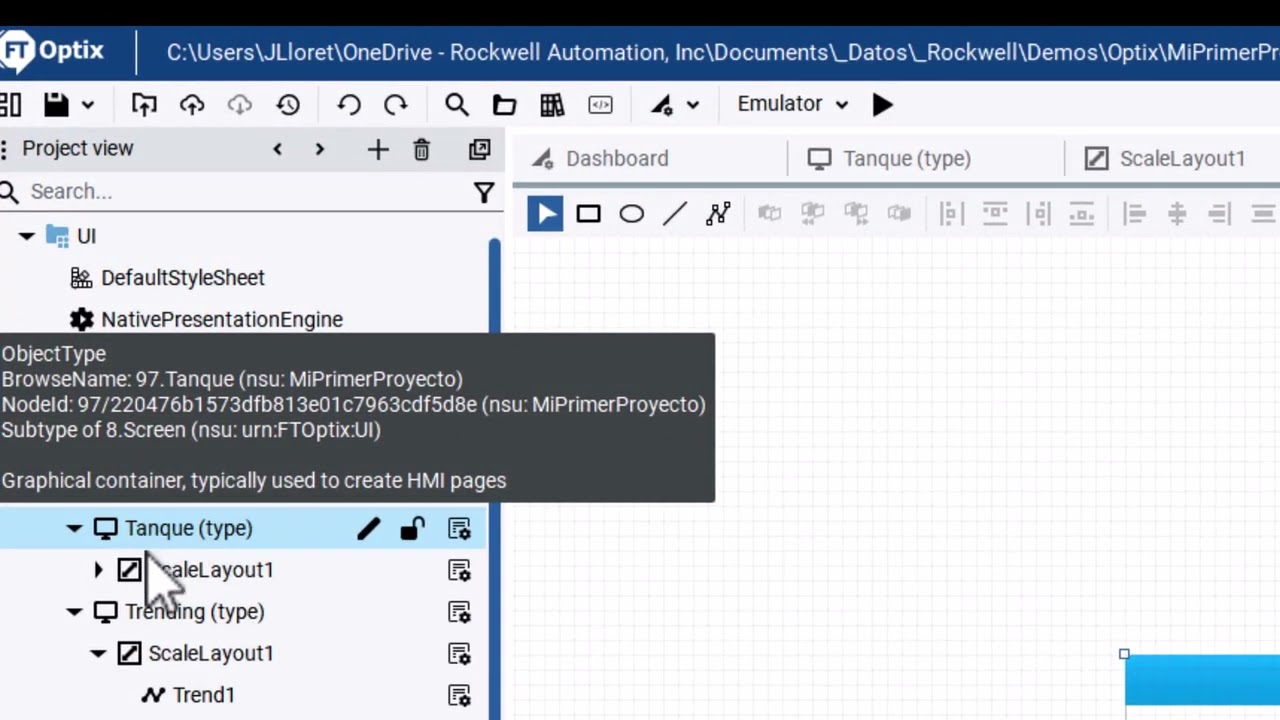
Task: Click the detach Project view panel icon
Action: (479, 150)
